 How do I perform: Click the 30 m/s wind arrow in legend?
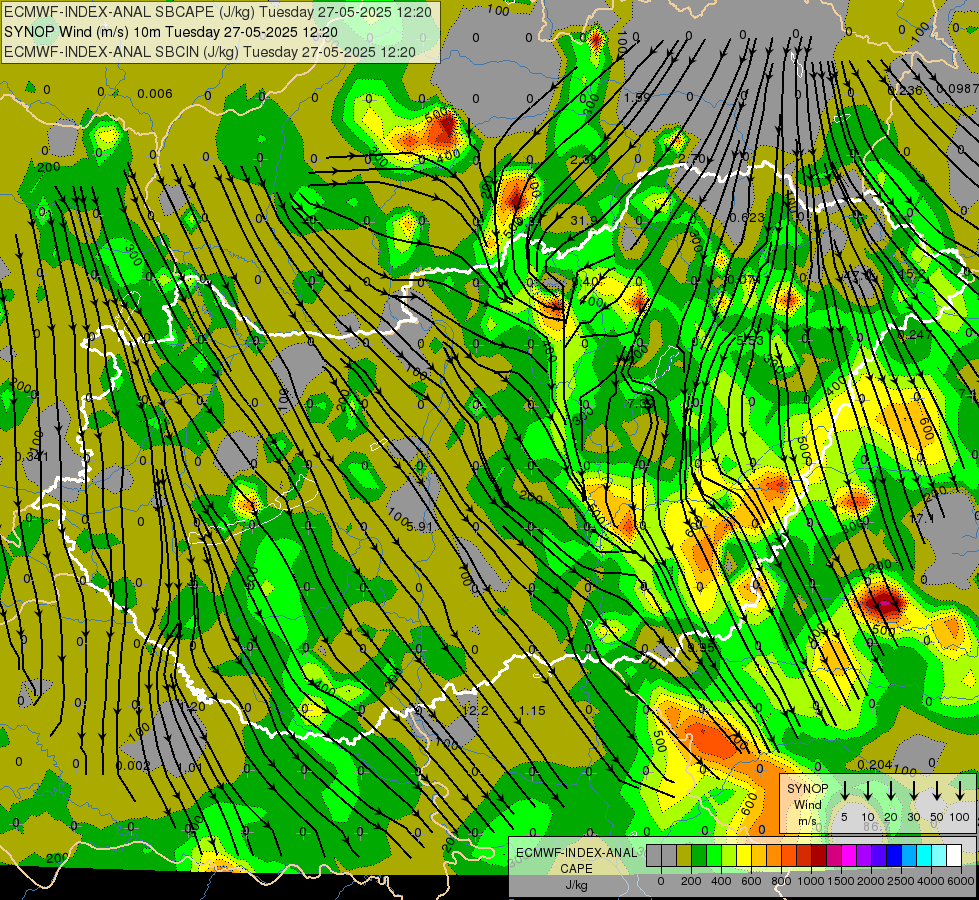click(914, 790)
